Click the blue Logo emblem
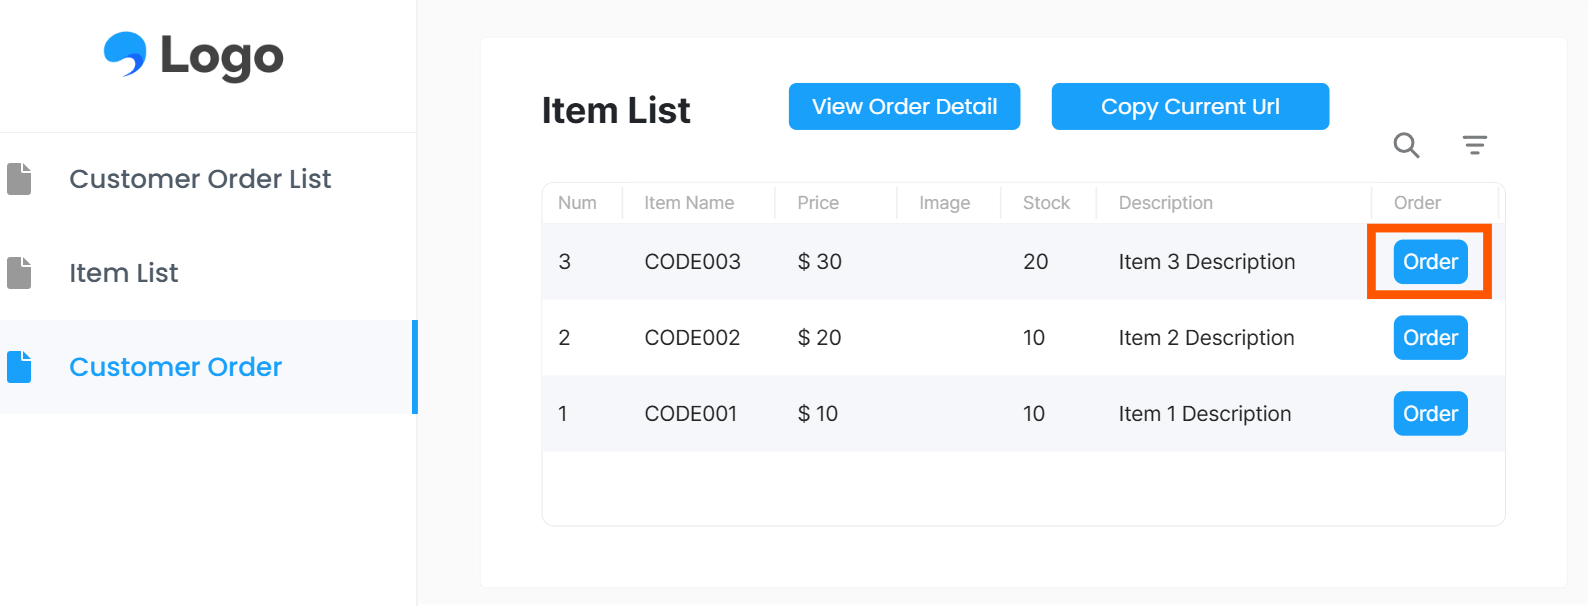1588x606 pixels. [x=125, y=54]
